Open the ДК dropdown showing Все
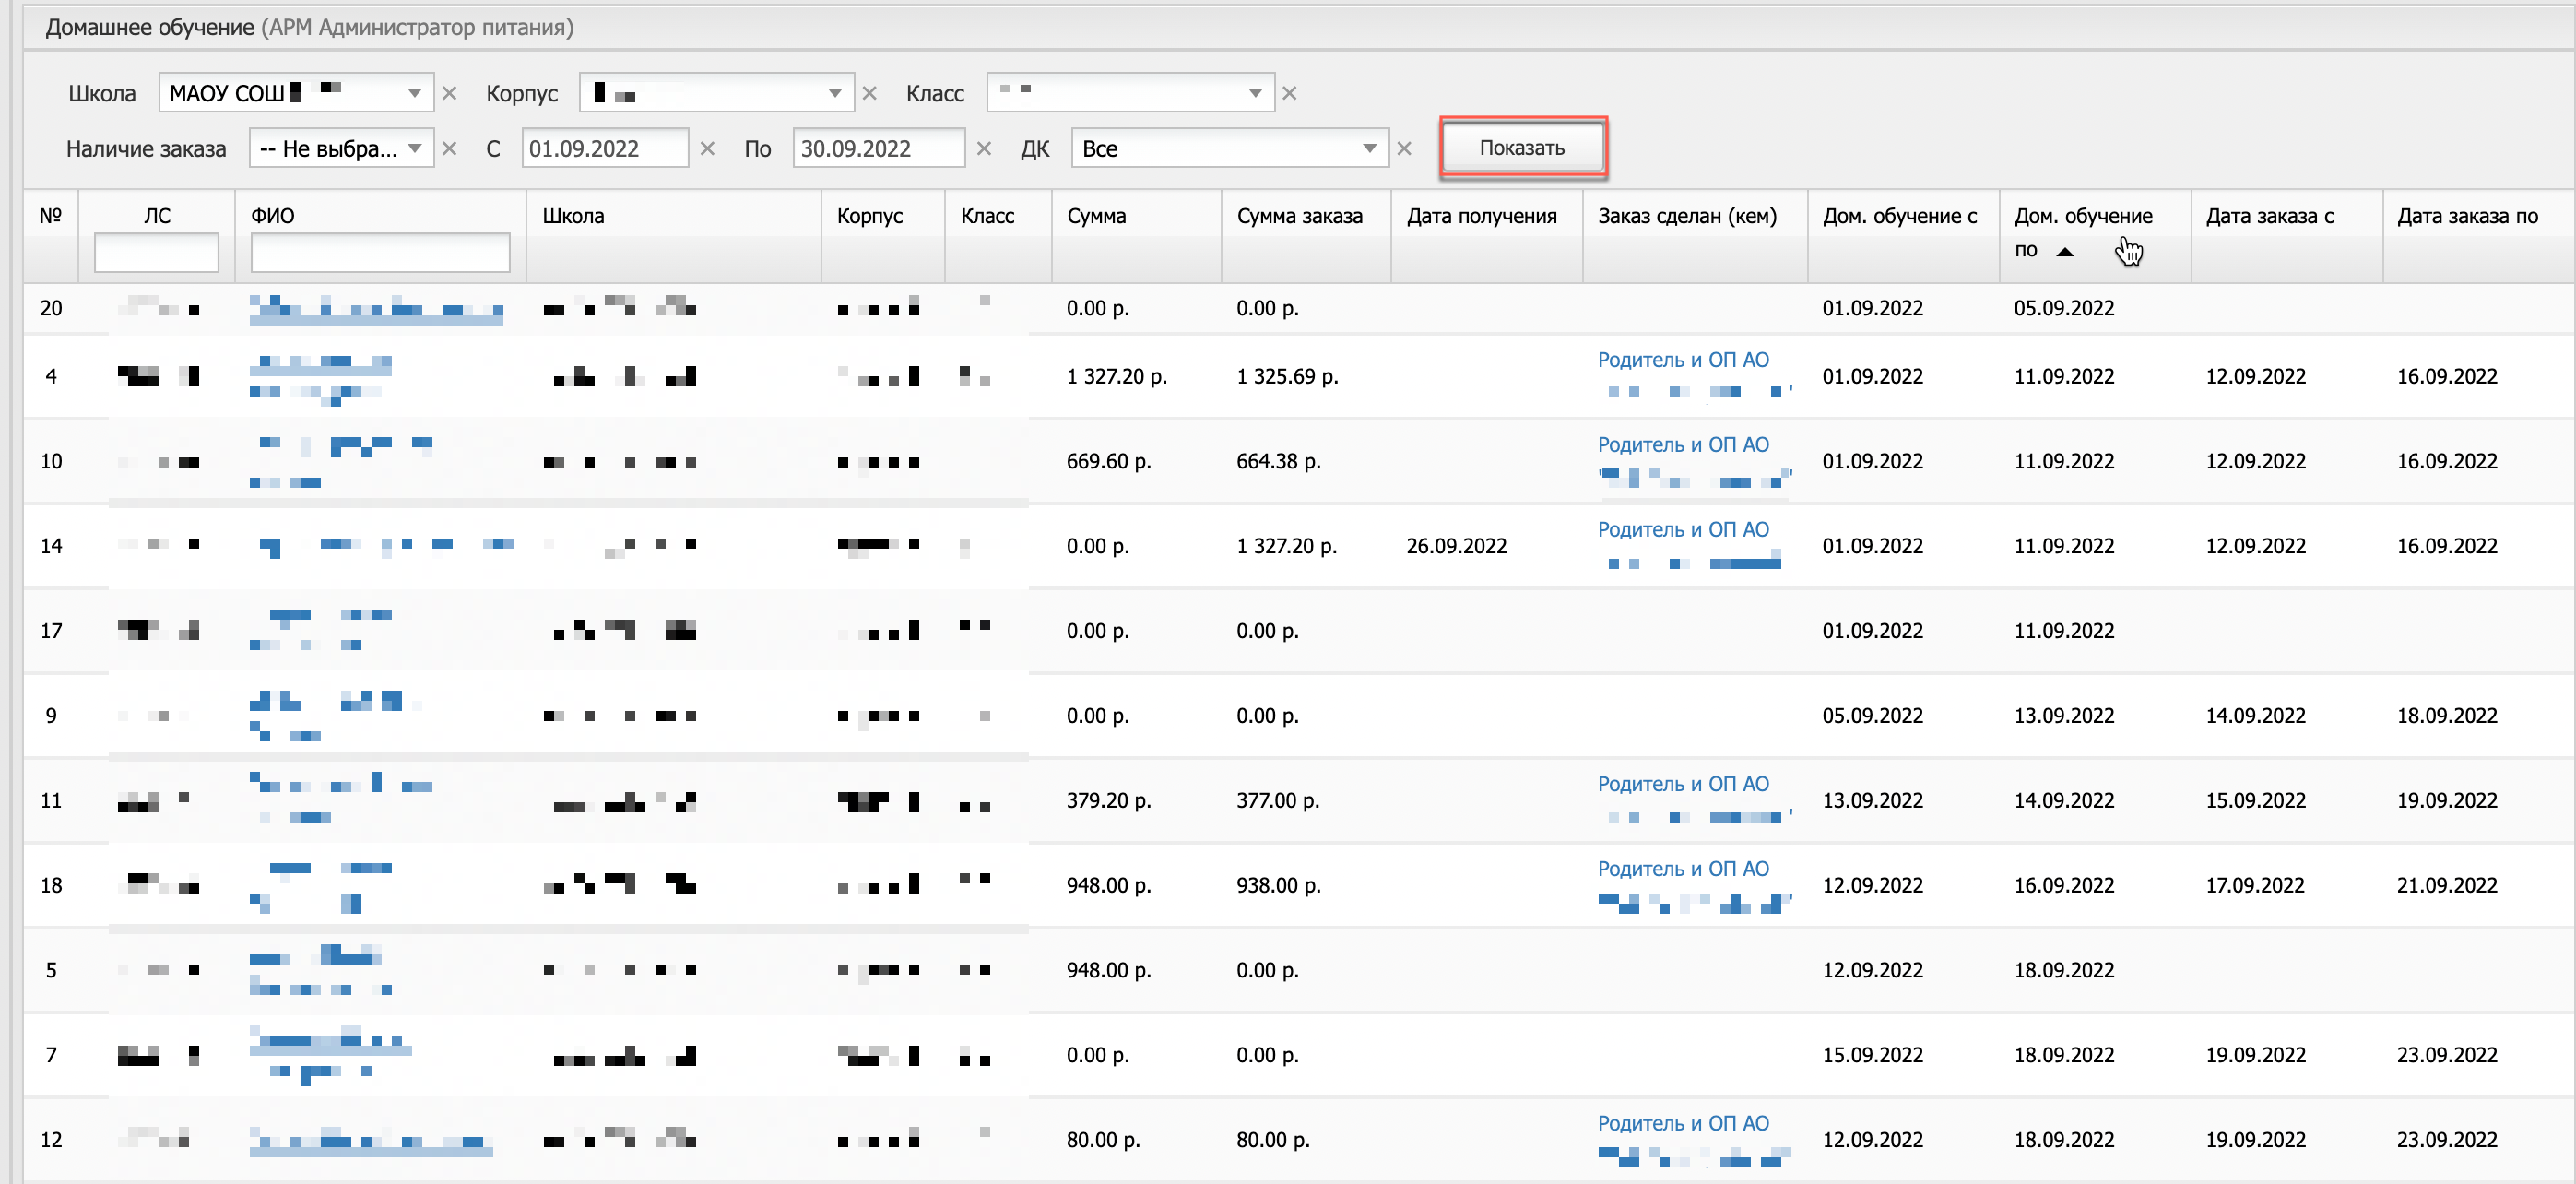 coord(1229,149)
